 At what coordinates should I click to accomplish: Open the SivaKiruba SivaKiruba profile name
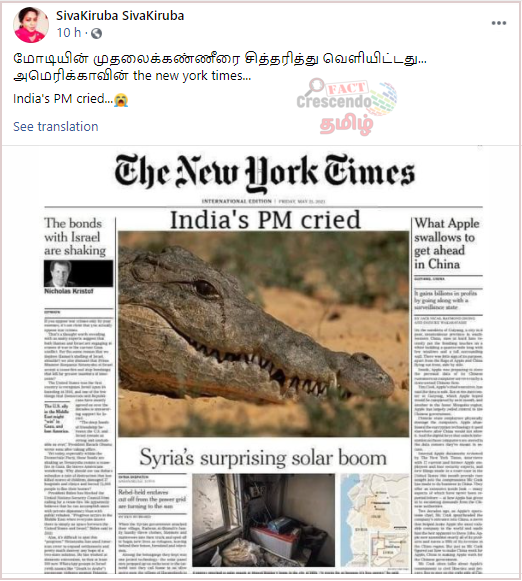(120, 16)
